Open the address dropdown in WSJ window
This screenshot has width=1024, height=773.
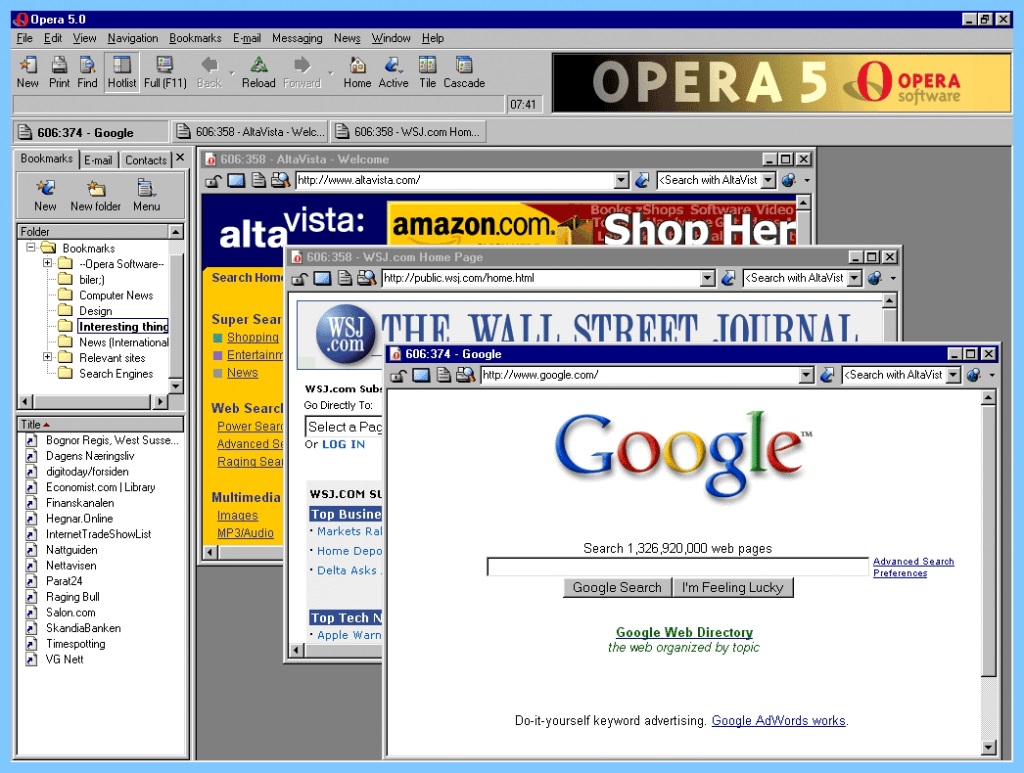(x=707, y=279)
